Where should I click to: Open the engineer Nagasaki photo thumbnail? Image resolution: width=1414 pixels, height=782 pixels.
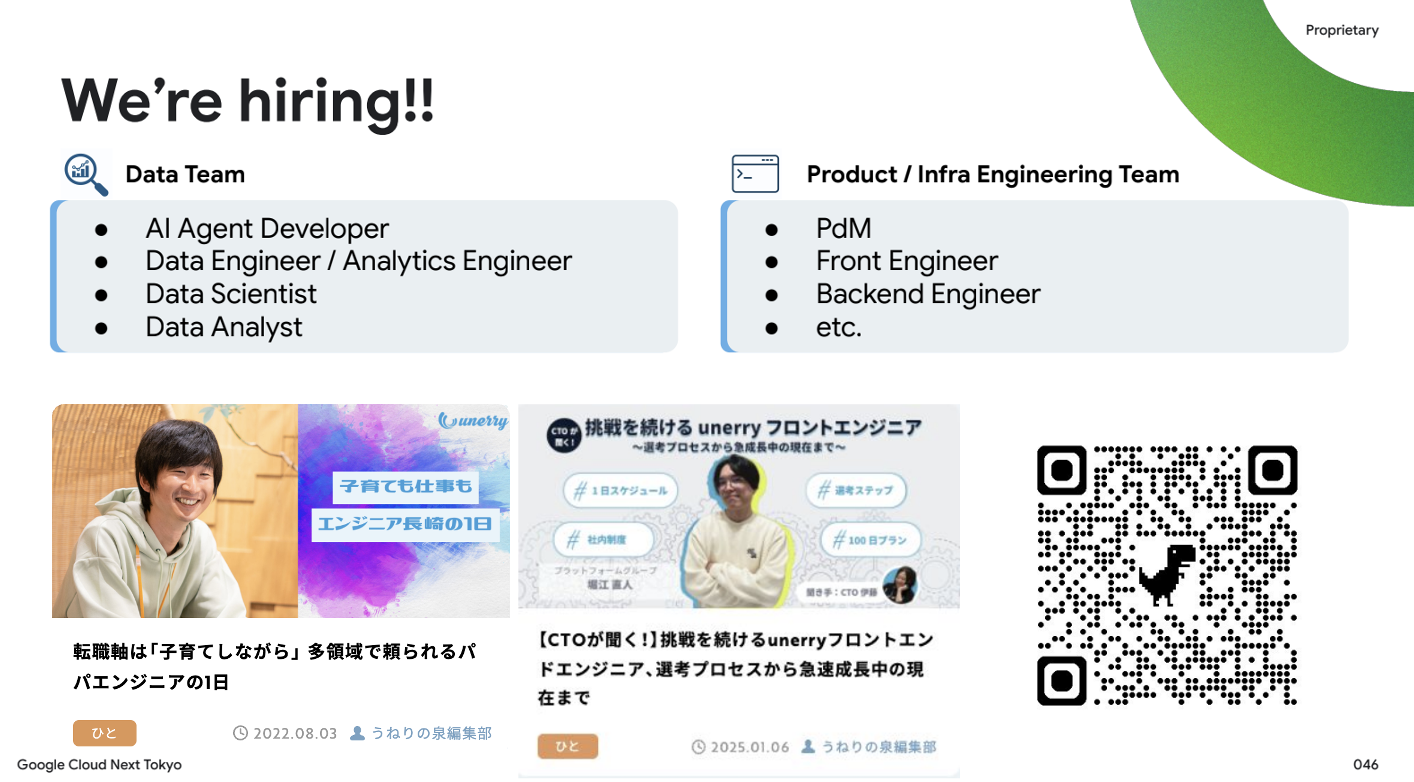[280, 511]
